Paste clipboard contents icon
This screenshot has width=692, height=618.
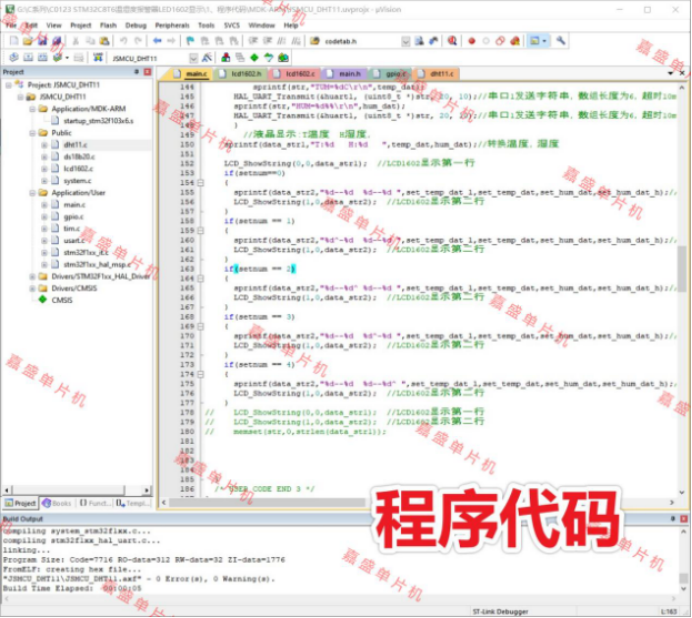tap(105, 41)
